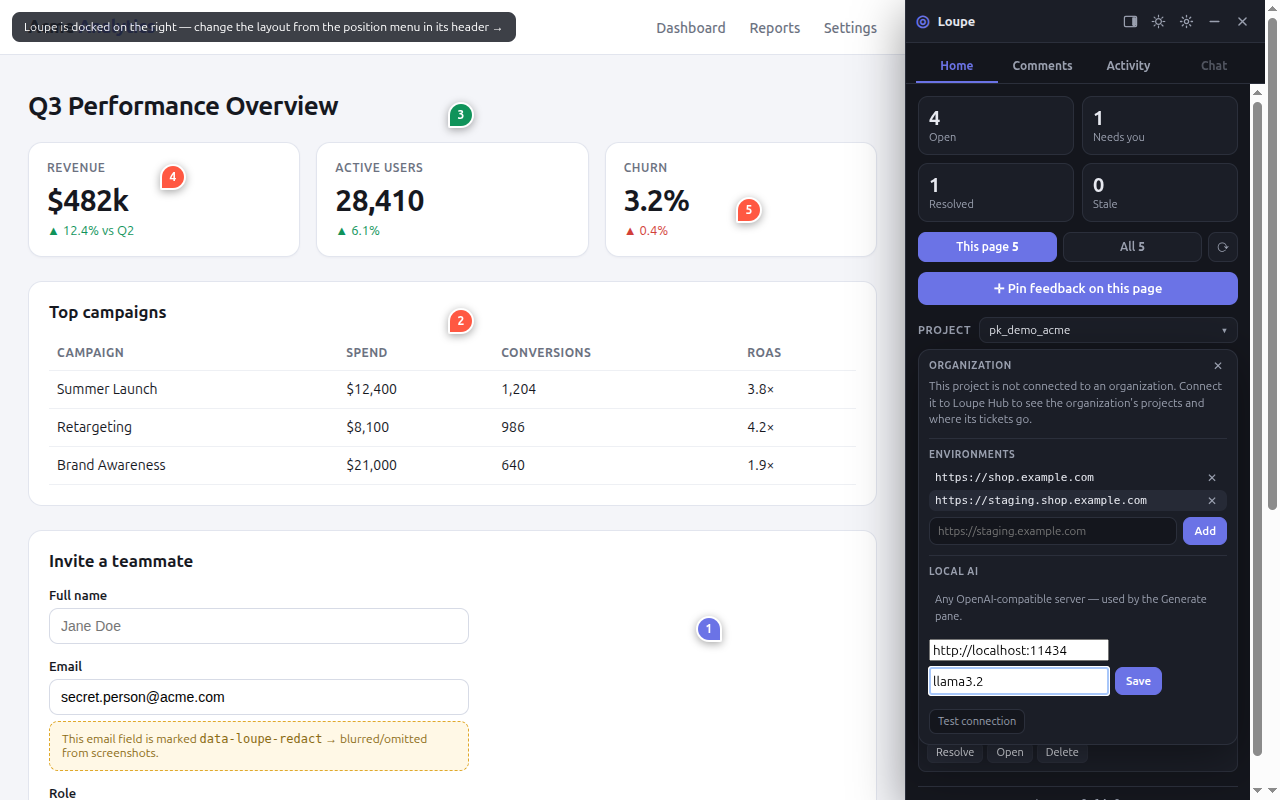This screenshot has height=800, width=1280.
Task: Open the green feedback pin number 3
Action: (x=460, y=115)
